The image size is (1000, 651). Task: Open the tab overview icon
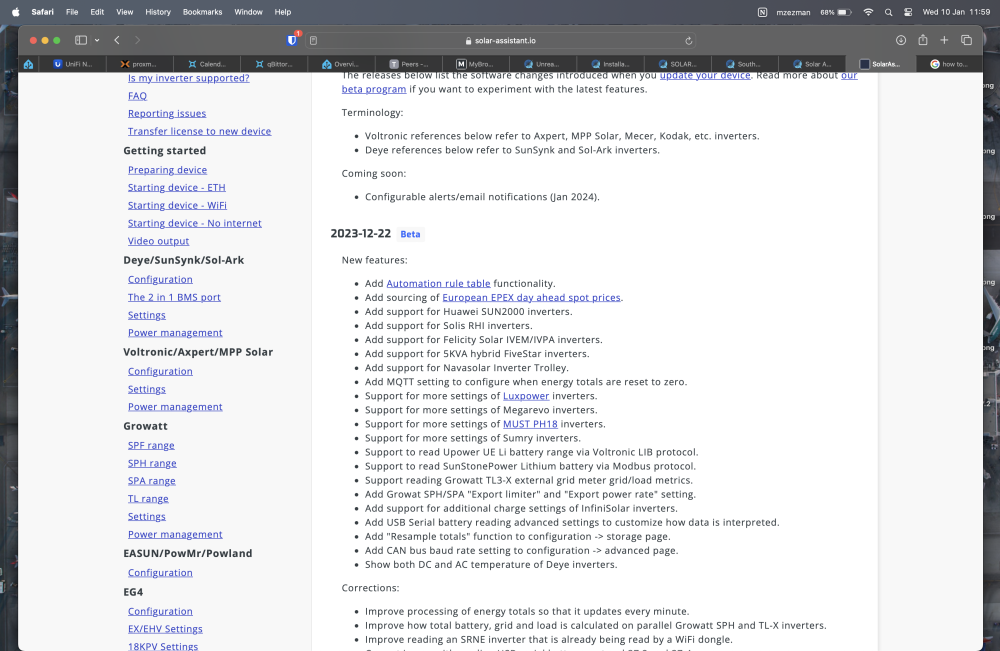(966, 40)
